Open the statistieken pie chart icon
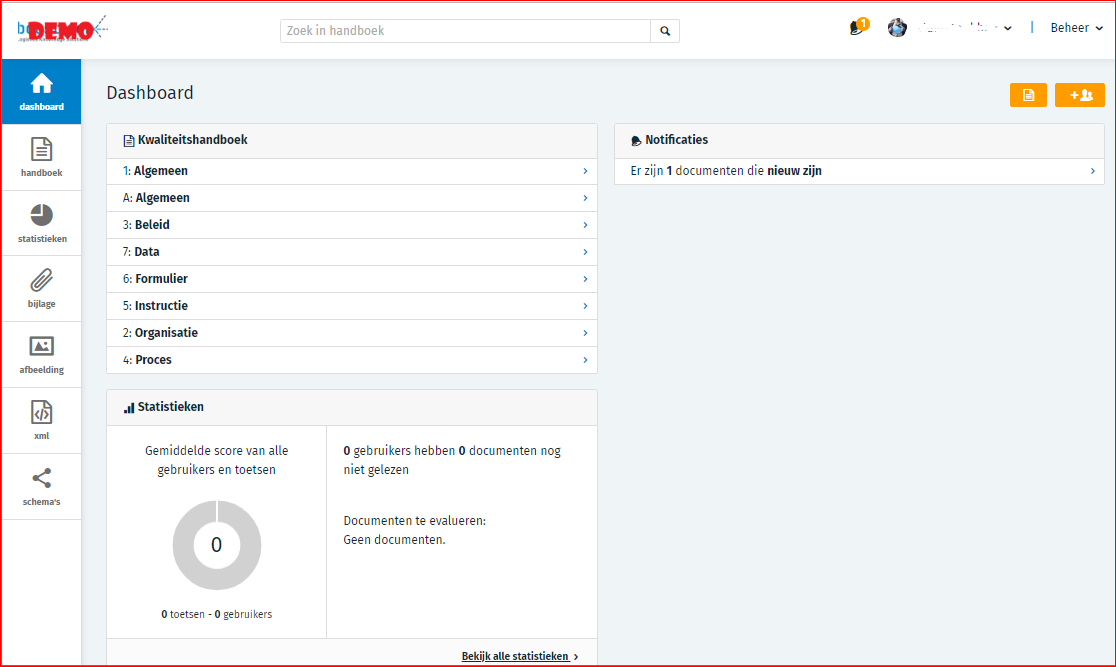Image resolution: width=1116 pixels, height=667 pixels. [41, 215]
